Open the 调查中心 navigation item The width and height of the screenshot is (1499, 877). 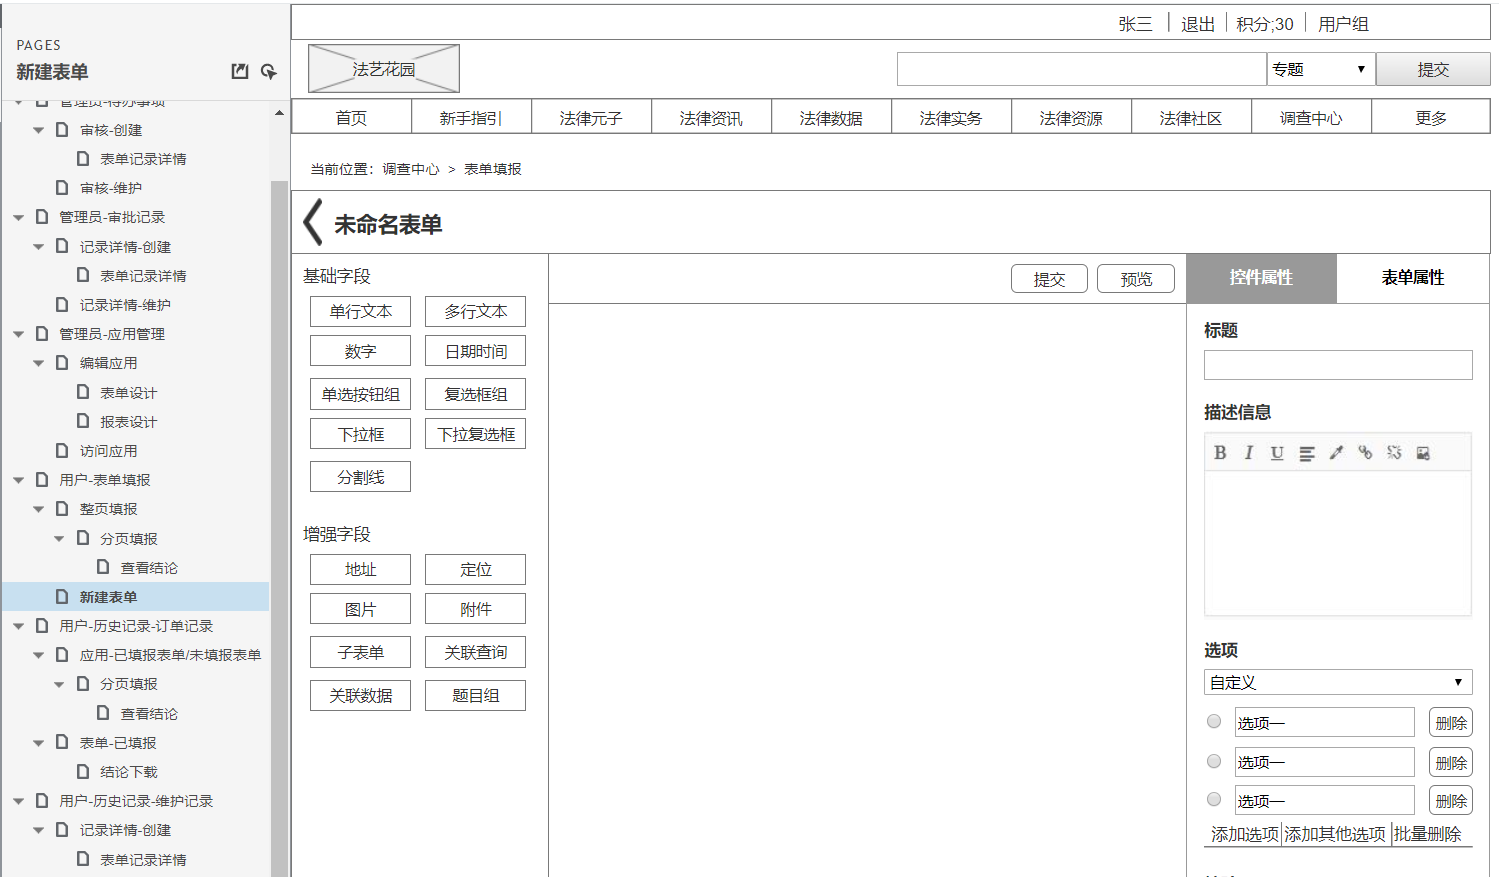(x=1311, y=117)
